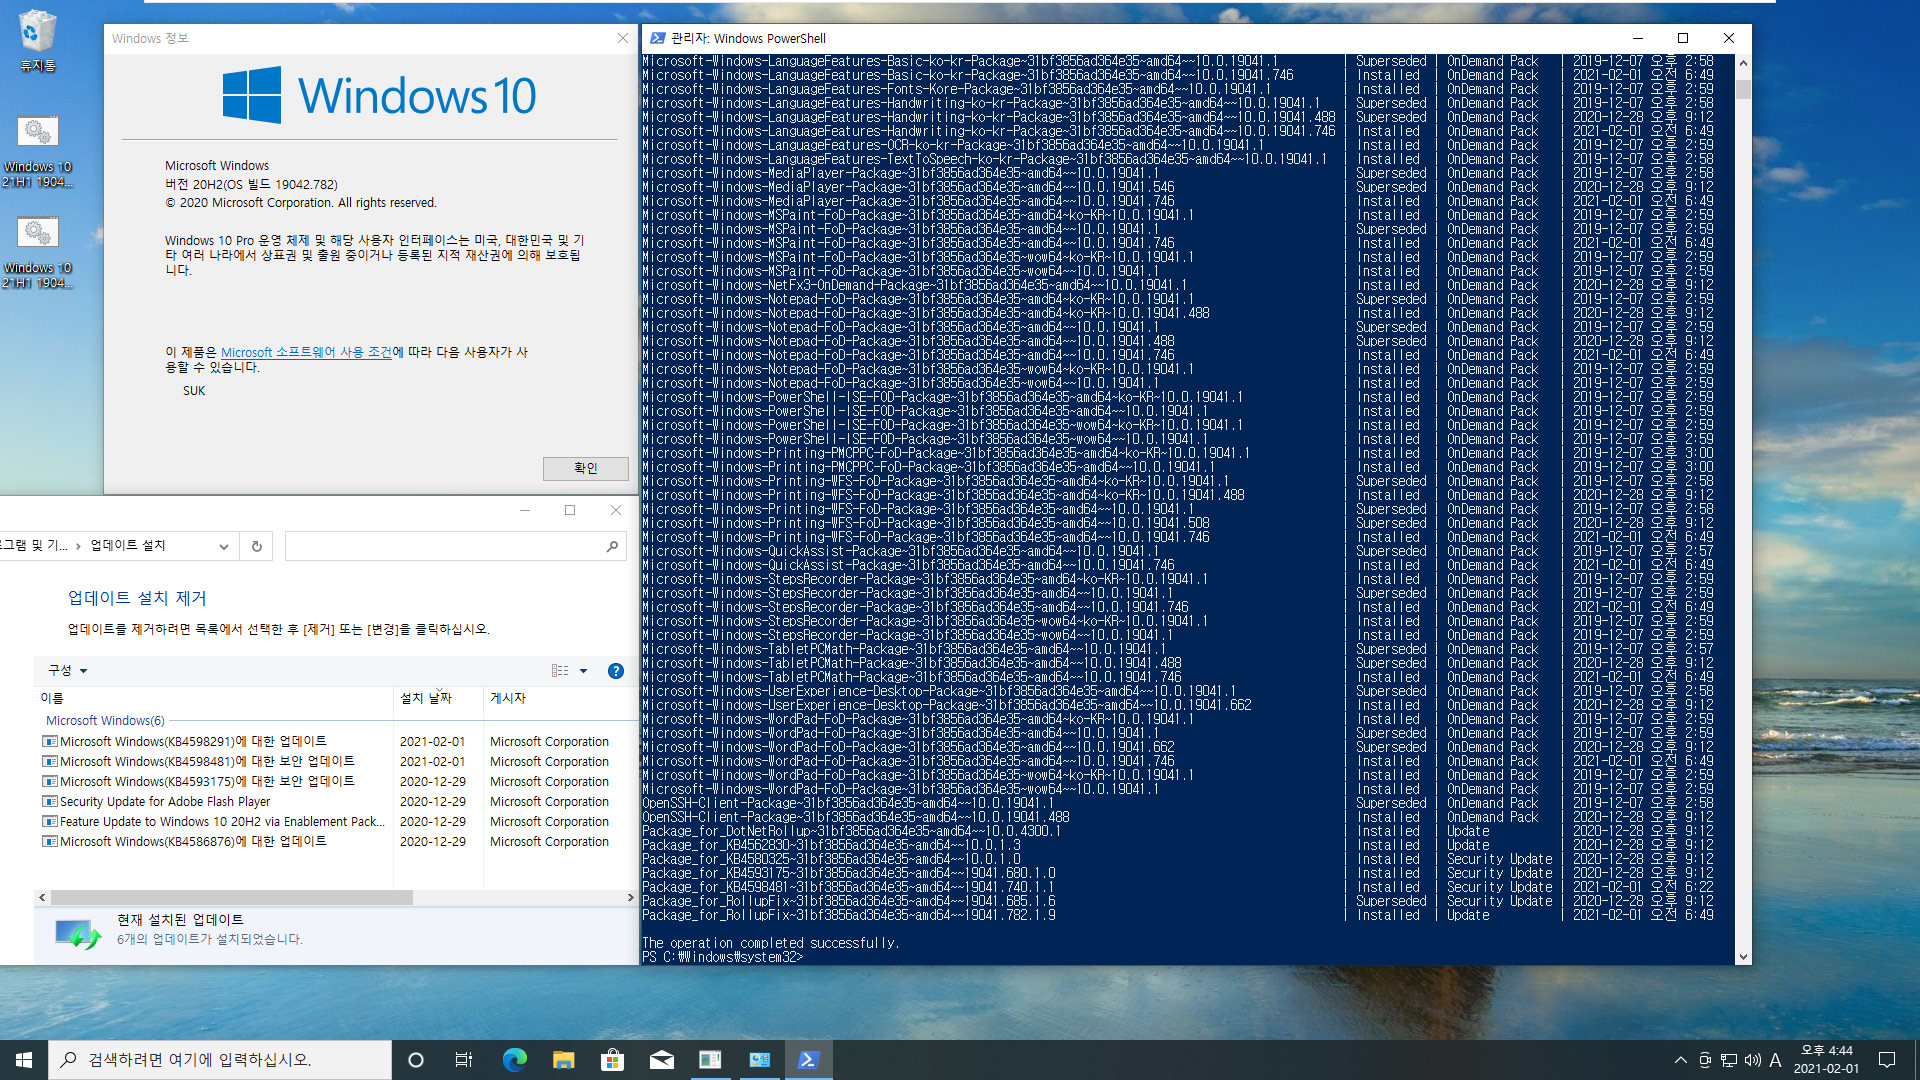Sort by the 이름 column header
The height and width of the screenshot is (1080, 1920).
coord(215,698)
